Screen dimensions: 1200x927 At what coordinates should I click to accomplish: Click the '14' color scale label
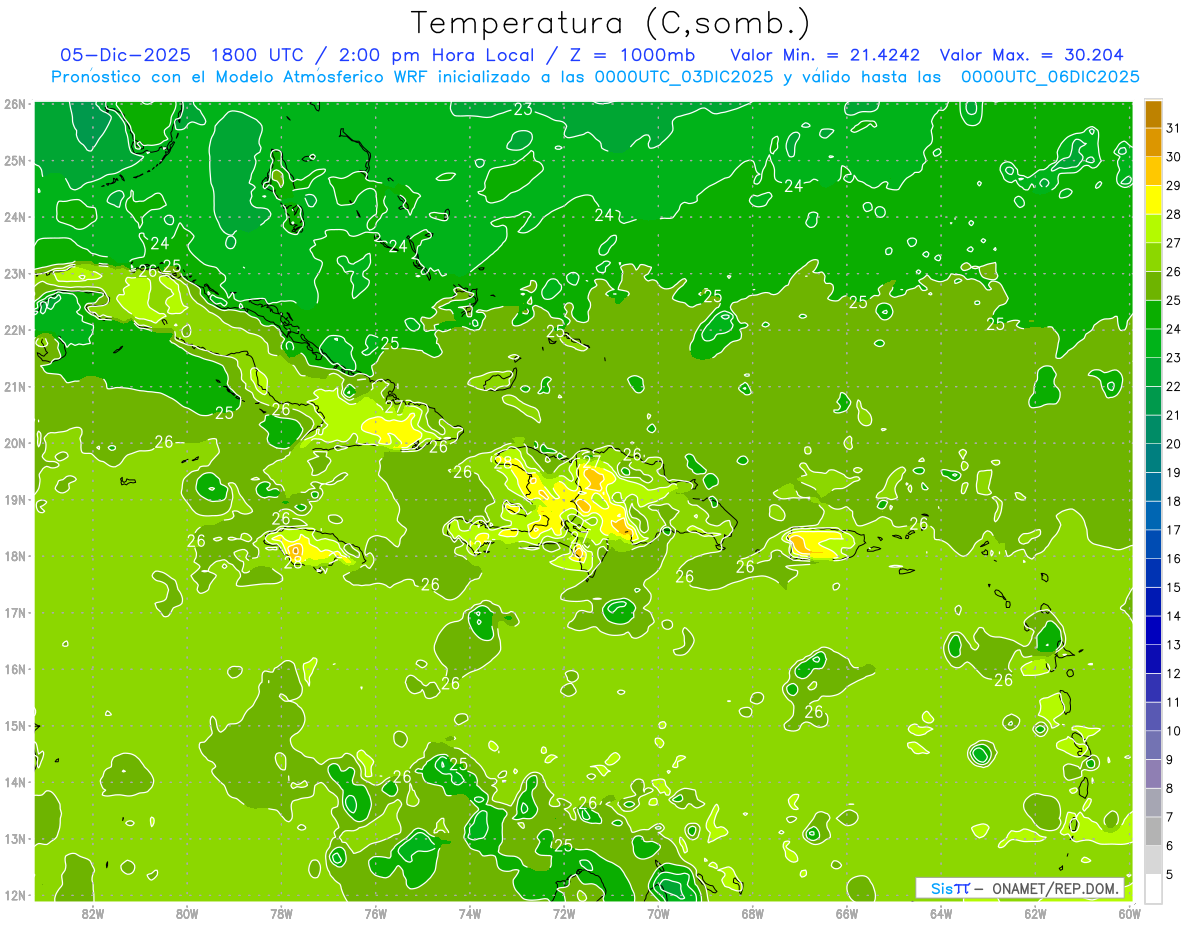coord(1173,616)
